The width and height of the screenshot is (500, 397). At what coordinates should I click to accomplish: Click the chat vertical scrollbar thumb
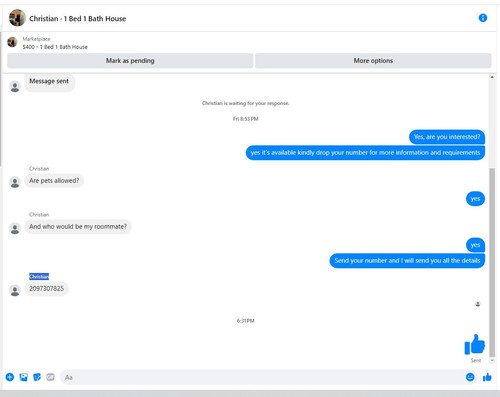tap(492, 262)
